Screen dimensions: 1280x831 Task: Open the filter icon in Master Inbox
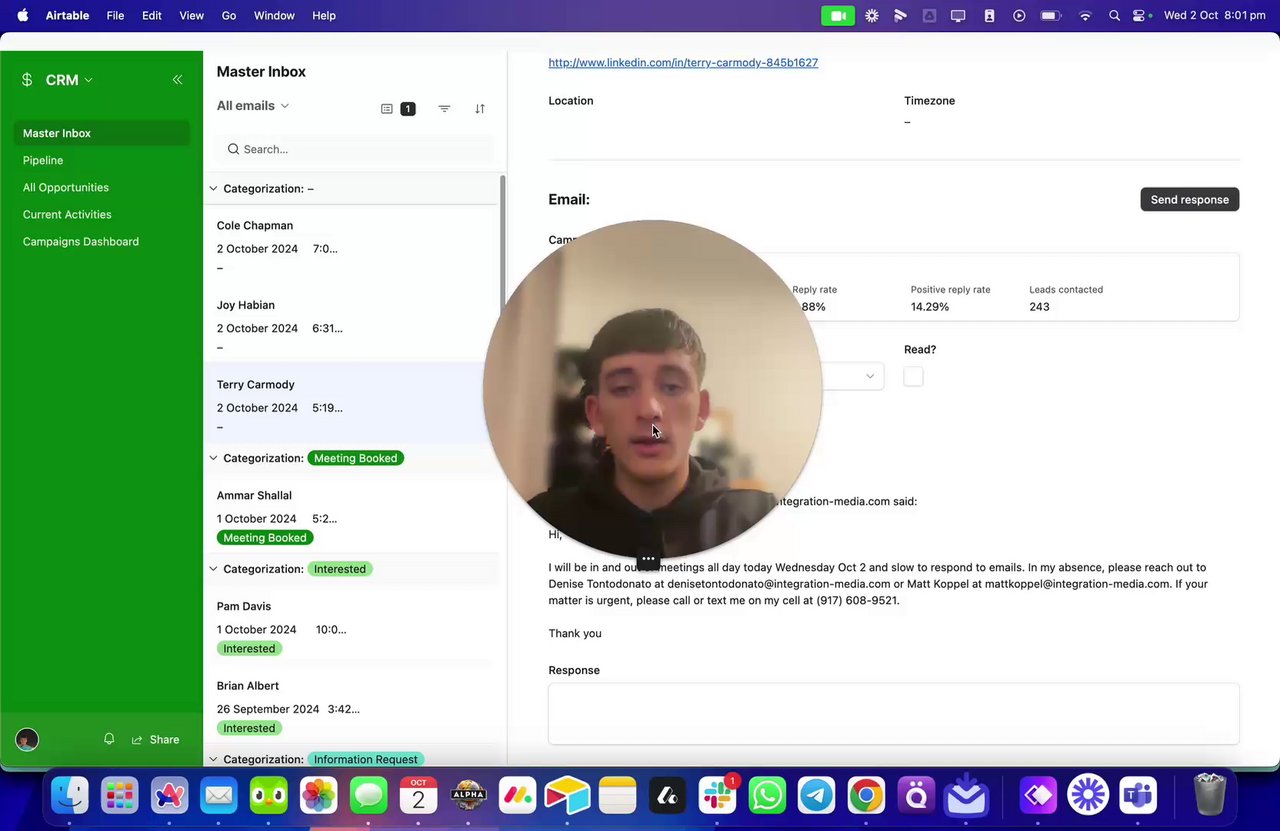point(444,108)
